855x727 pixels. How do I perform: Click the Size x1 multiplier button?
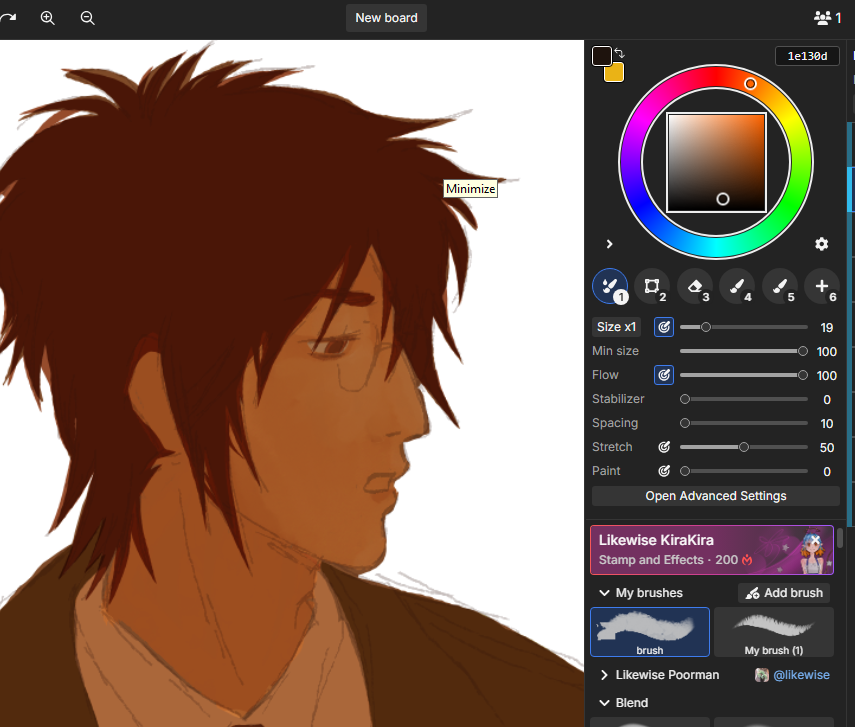tap(616, 327)
